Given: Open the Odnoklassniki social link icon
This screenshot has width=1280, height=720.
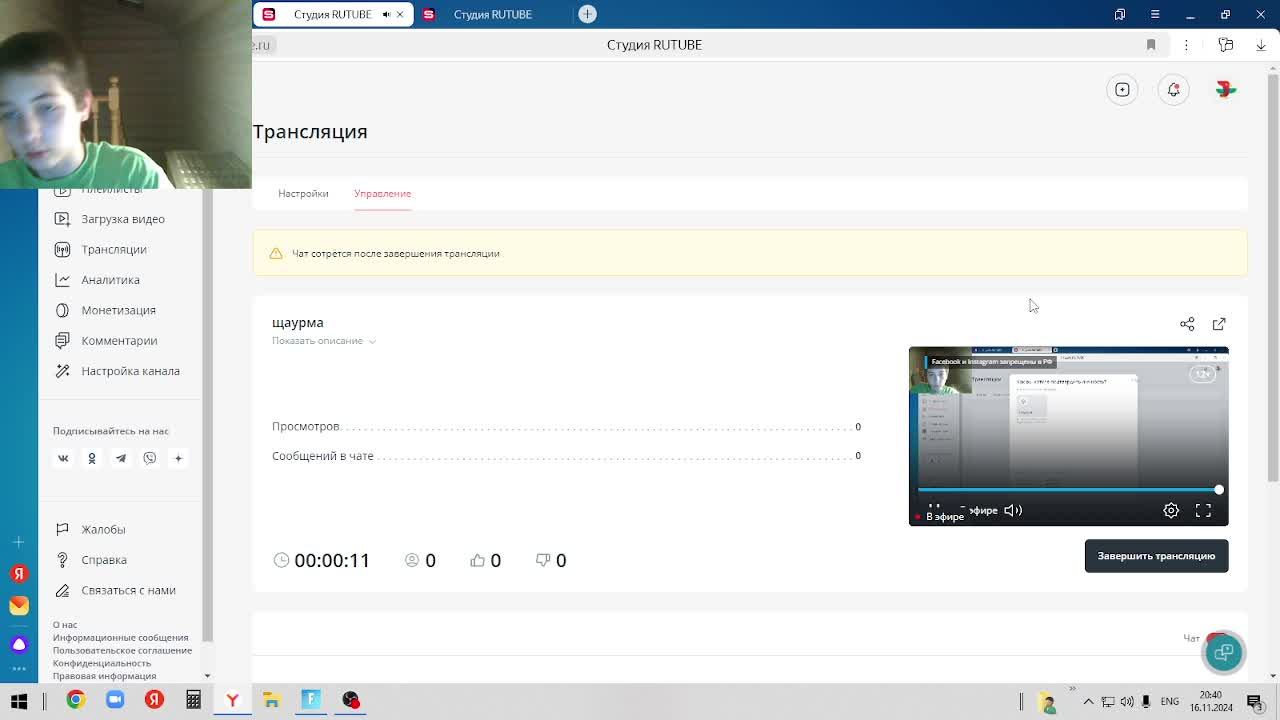Looking at the screenshot, I should coord(92,458).
